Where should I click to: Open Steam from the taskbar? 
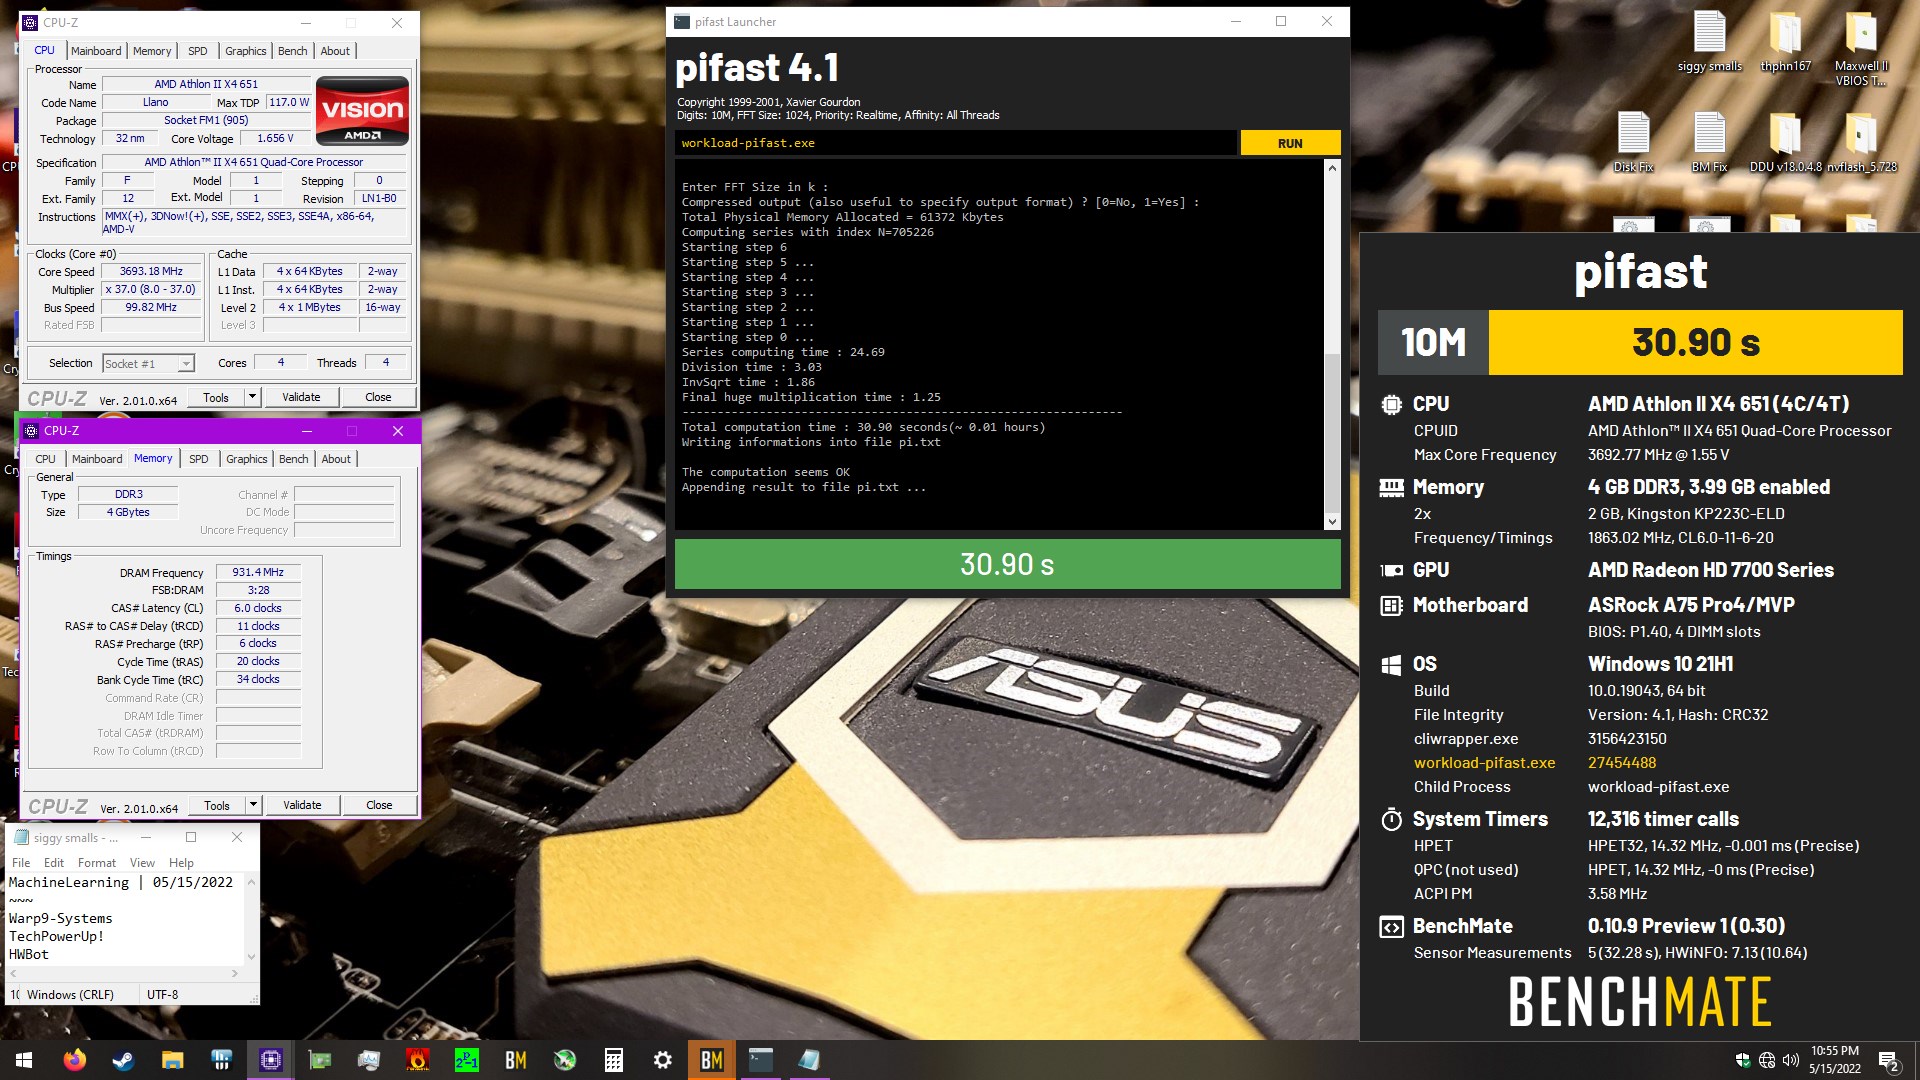click(x=123, y=1060)
